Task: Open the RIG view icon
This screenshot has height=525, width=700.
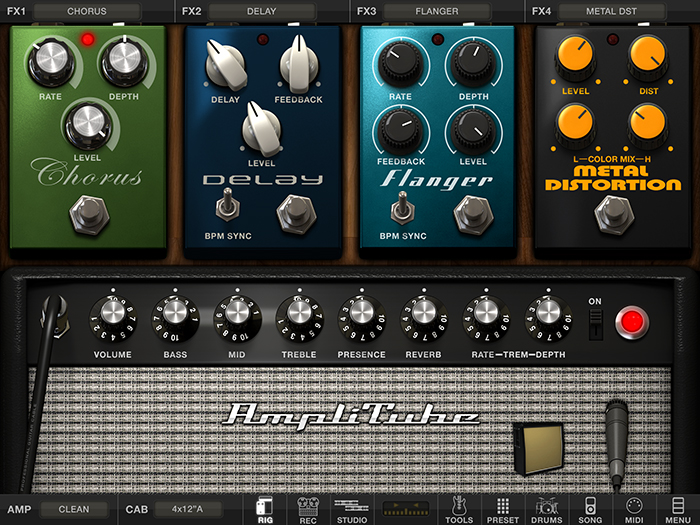Action: tap(265, 509)
